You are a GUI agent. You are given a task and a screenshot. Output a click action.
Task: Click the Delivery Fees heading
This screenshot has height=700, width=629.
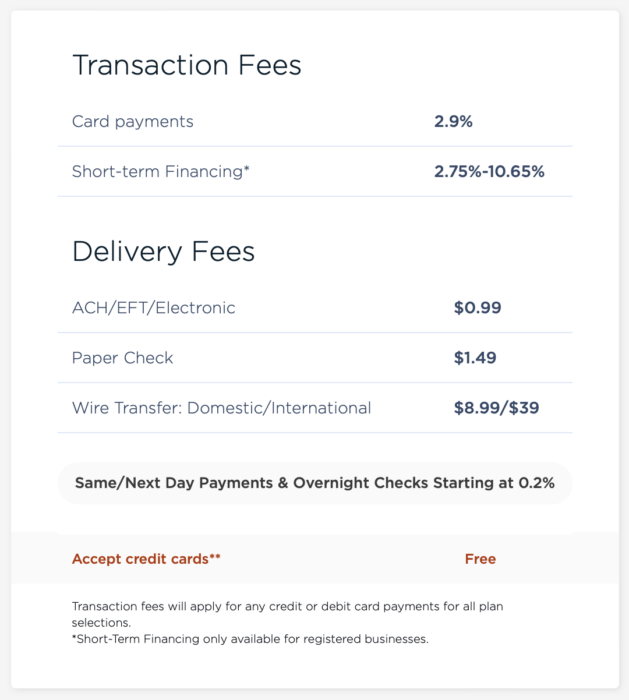tap(163, 251)
